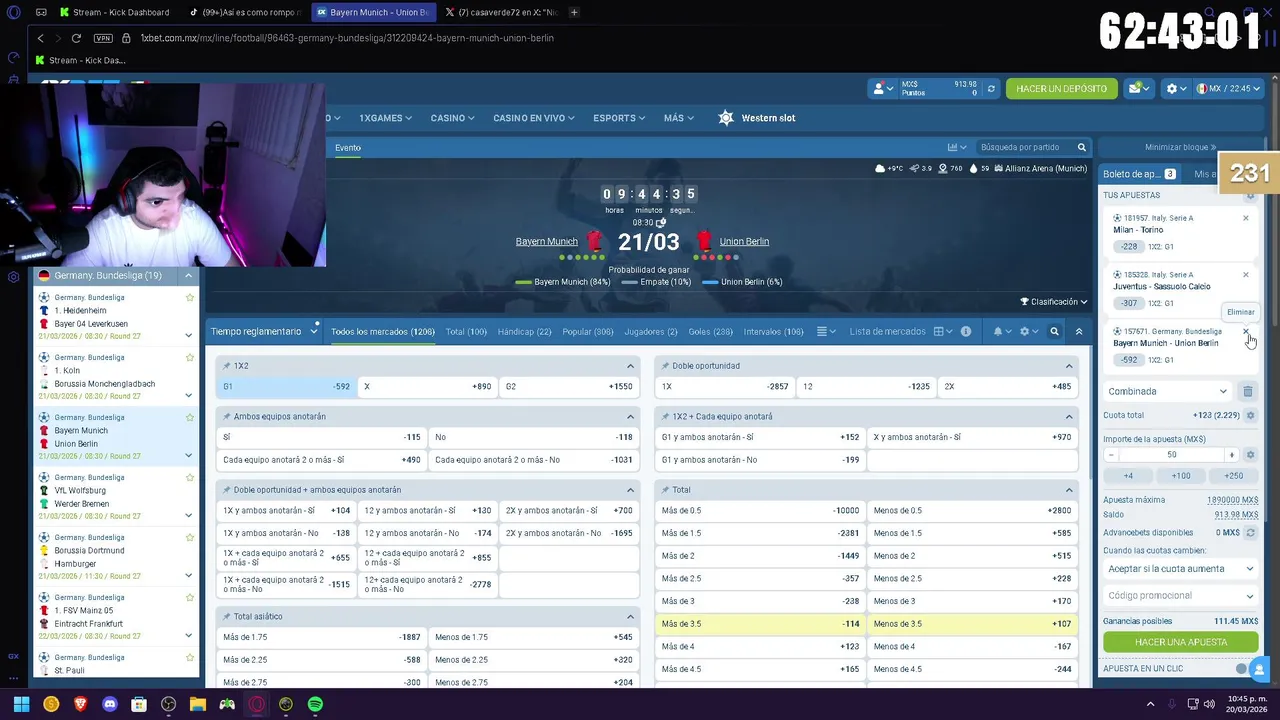
Task: Open the statistics chart icon menu
Action: 956,147
